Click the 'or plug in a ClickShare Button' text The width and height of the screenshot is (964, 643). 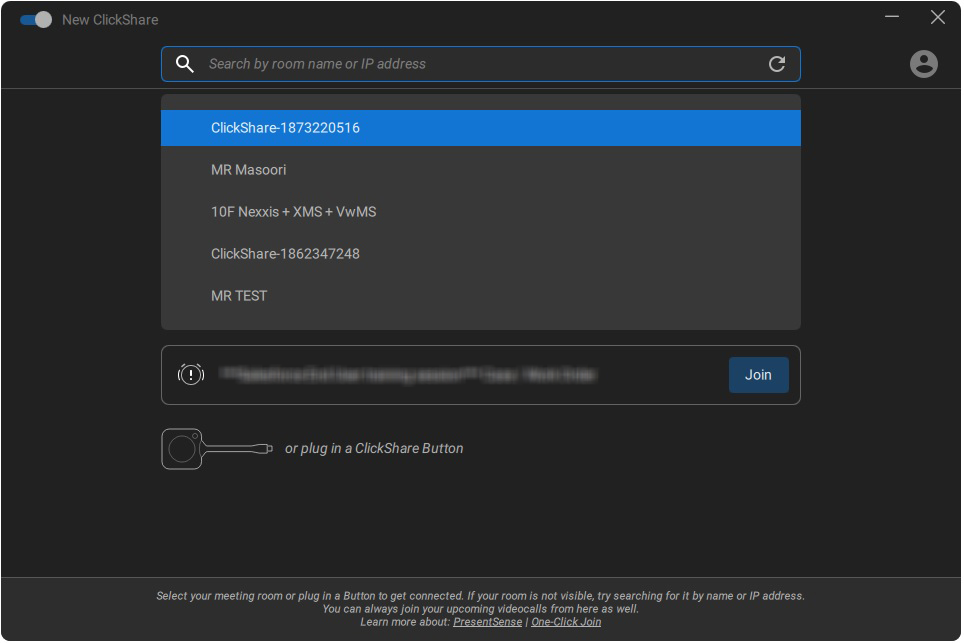pos(374,449)
